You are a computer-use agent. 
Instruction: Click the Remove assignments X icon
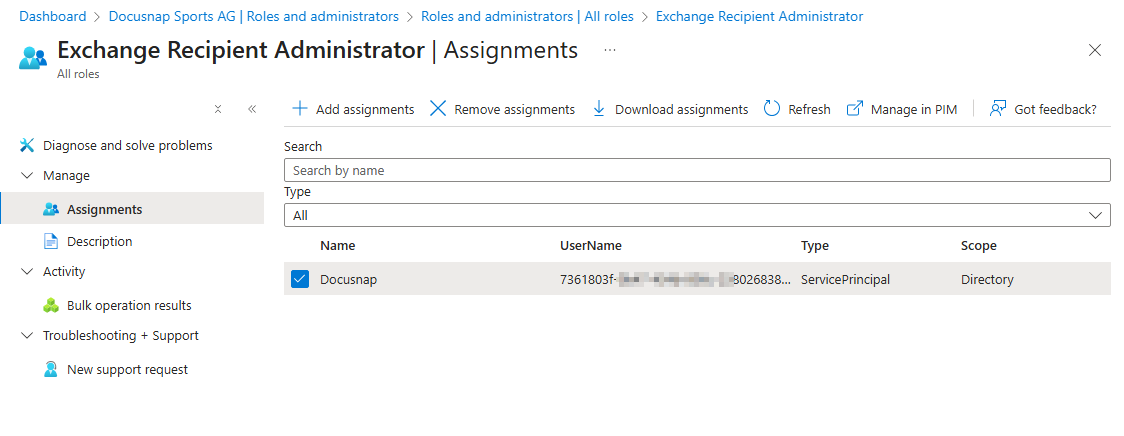click(x=438, y=109)
